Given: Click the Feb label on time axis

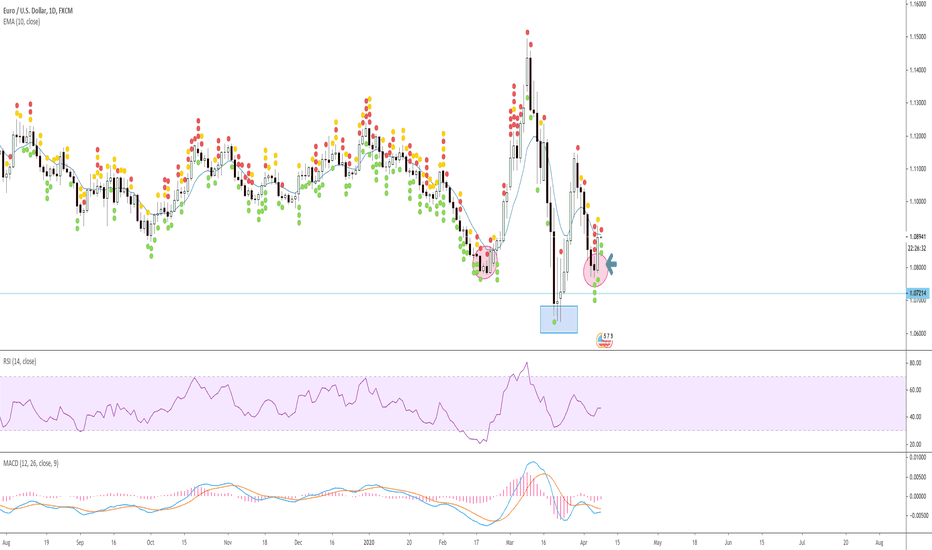Looking at the screenshot, I should [x=442, y=543].
